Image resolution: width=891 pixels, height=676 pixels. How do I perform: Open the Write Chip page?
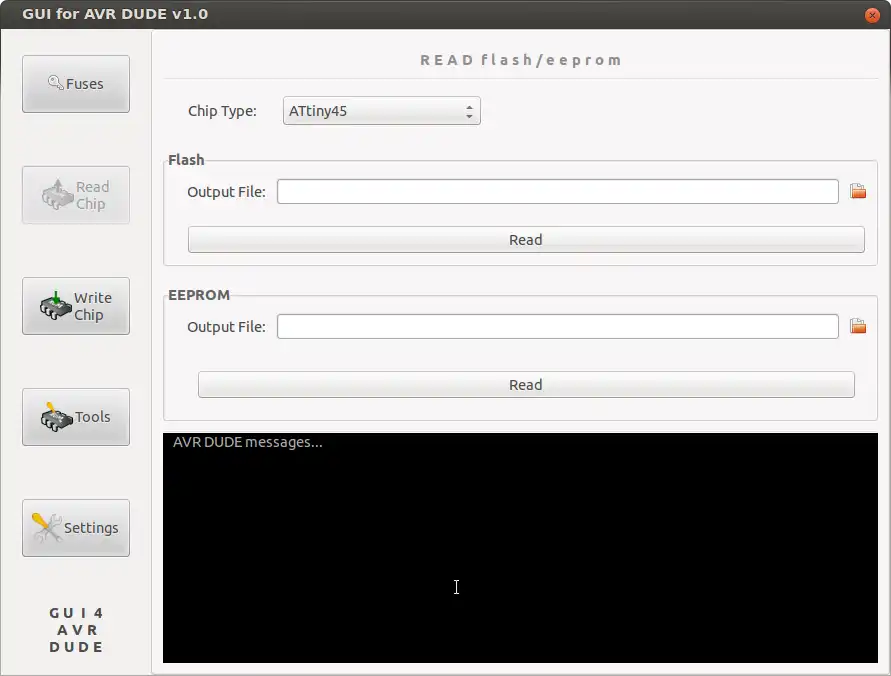[x=76, y=306]
